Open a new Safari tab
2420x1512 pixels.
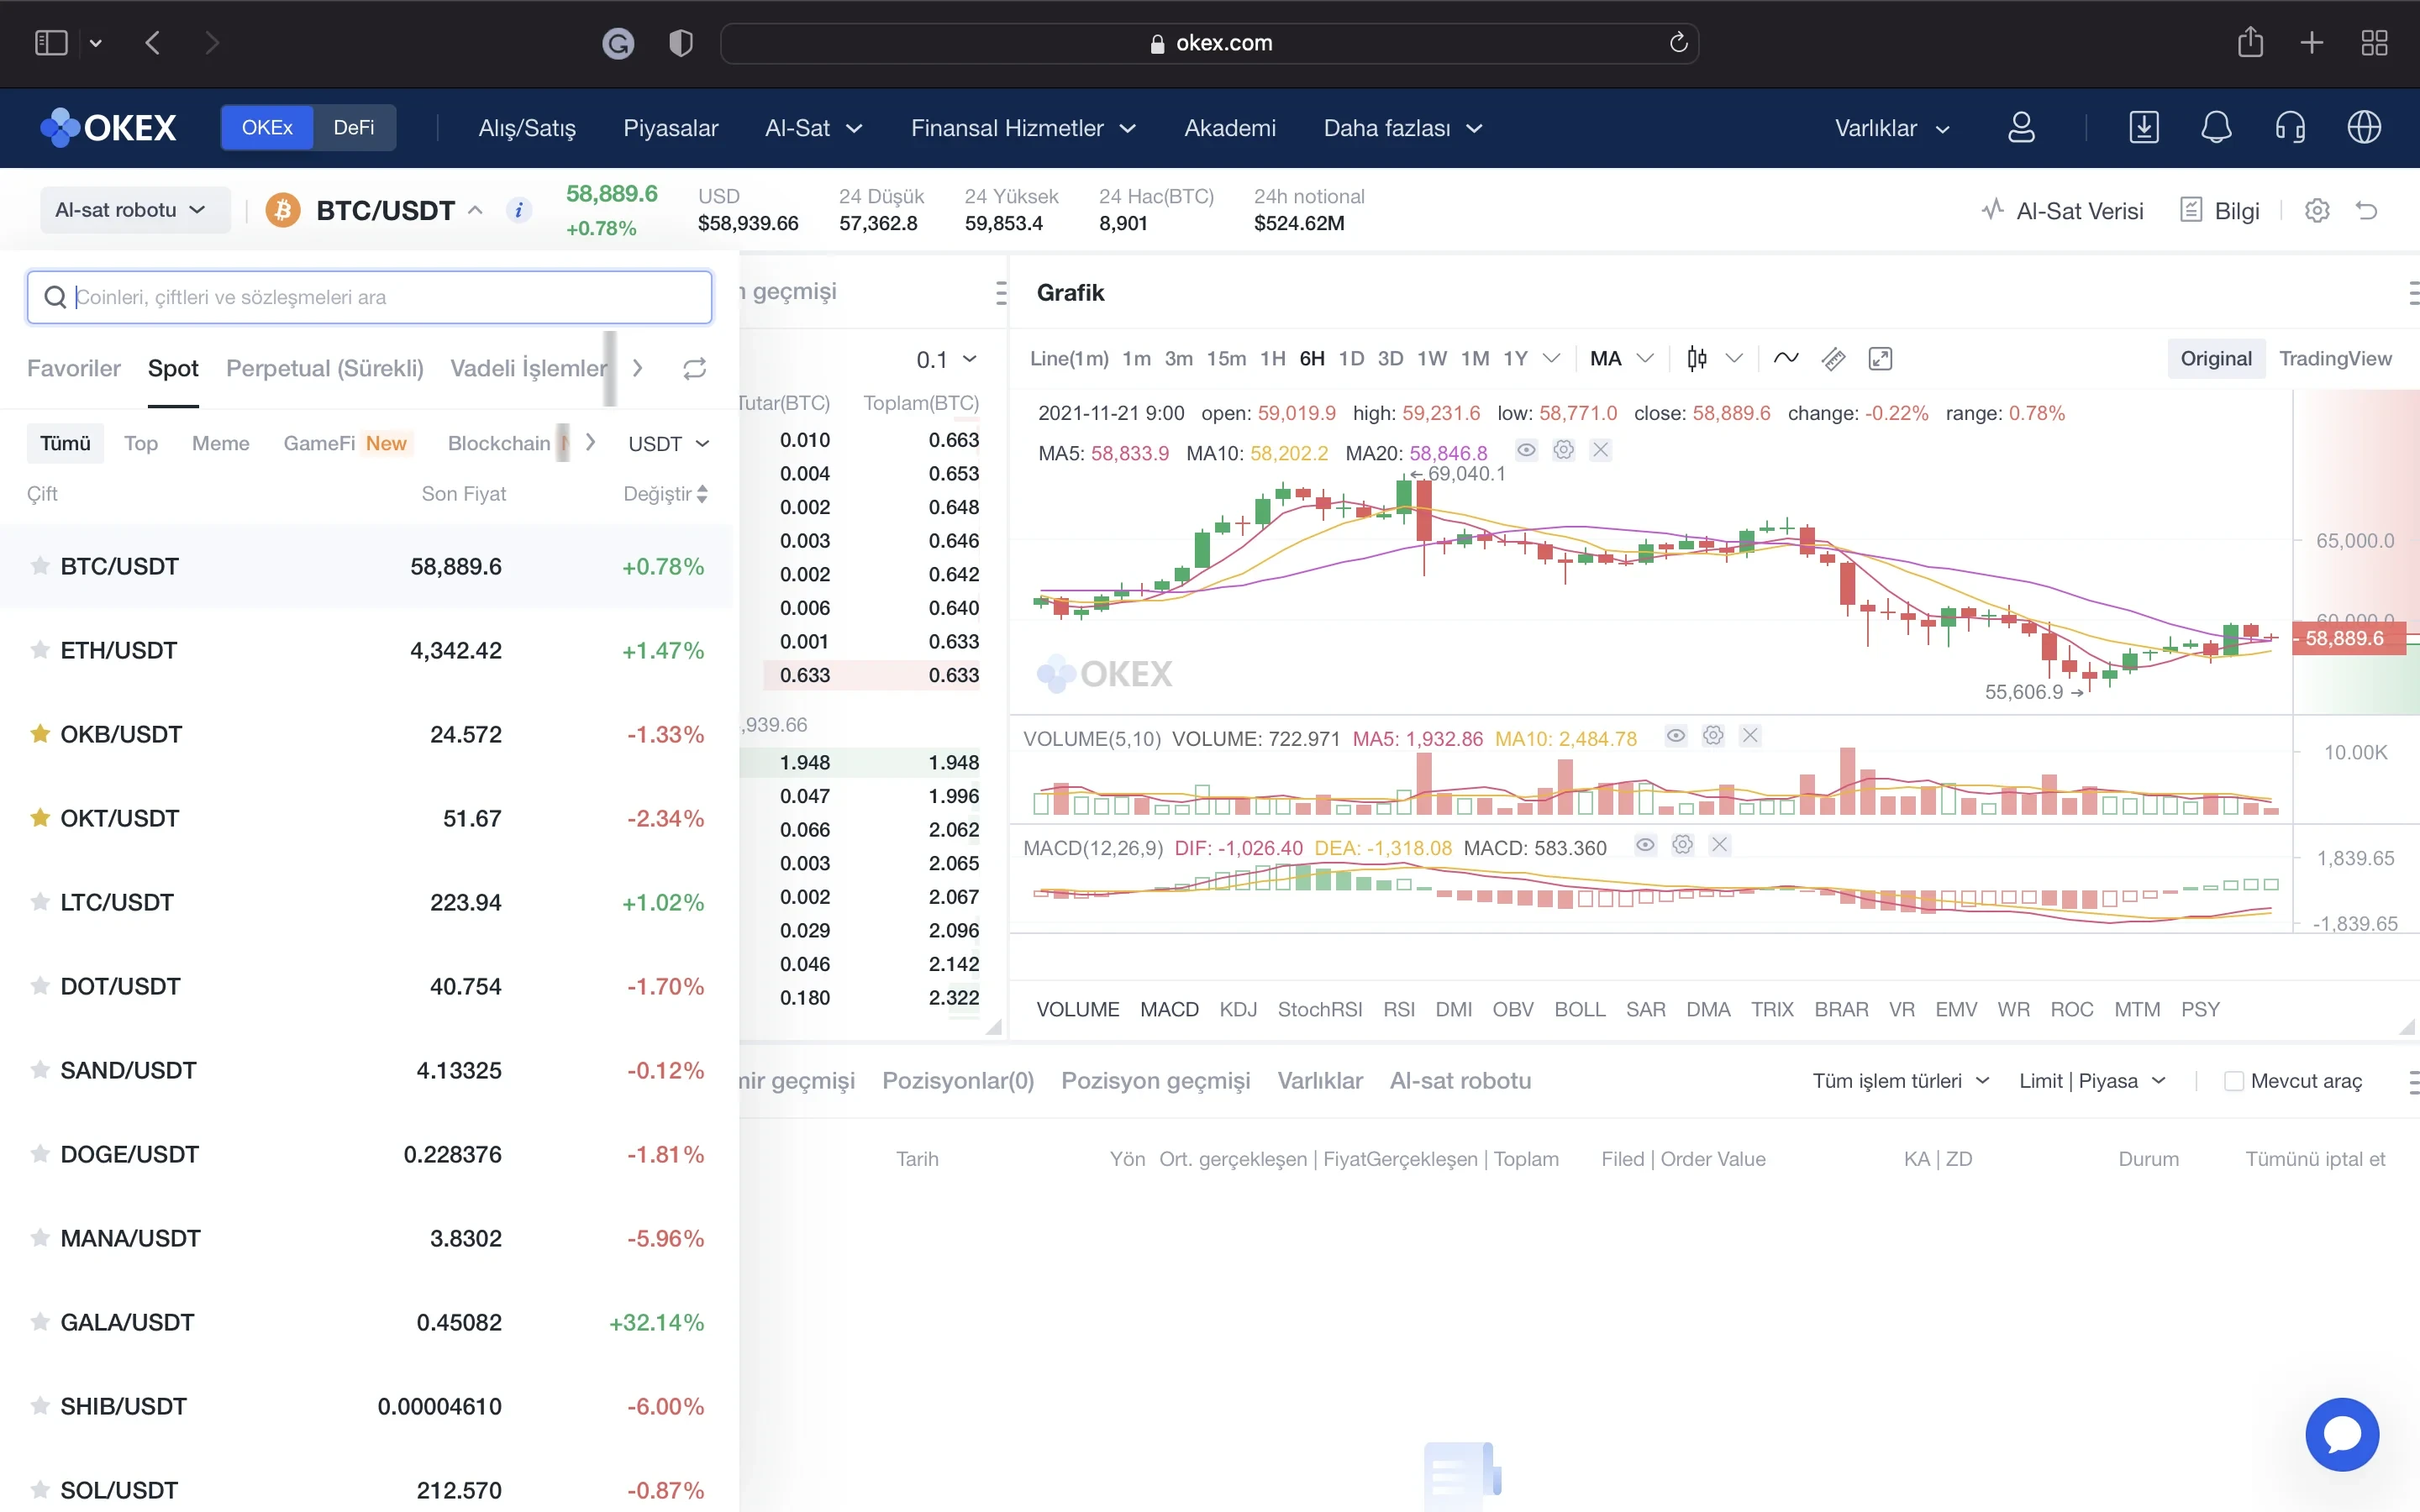[2311, 42]
